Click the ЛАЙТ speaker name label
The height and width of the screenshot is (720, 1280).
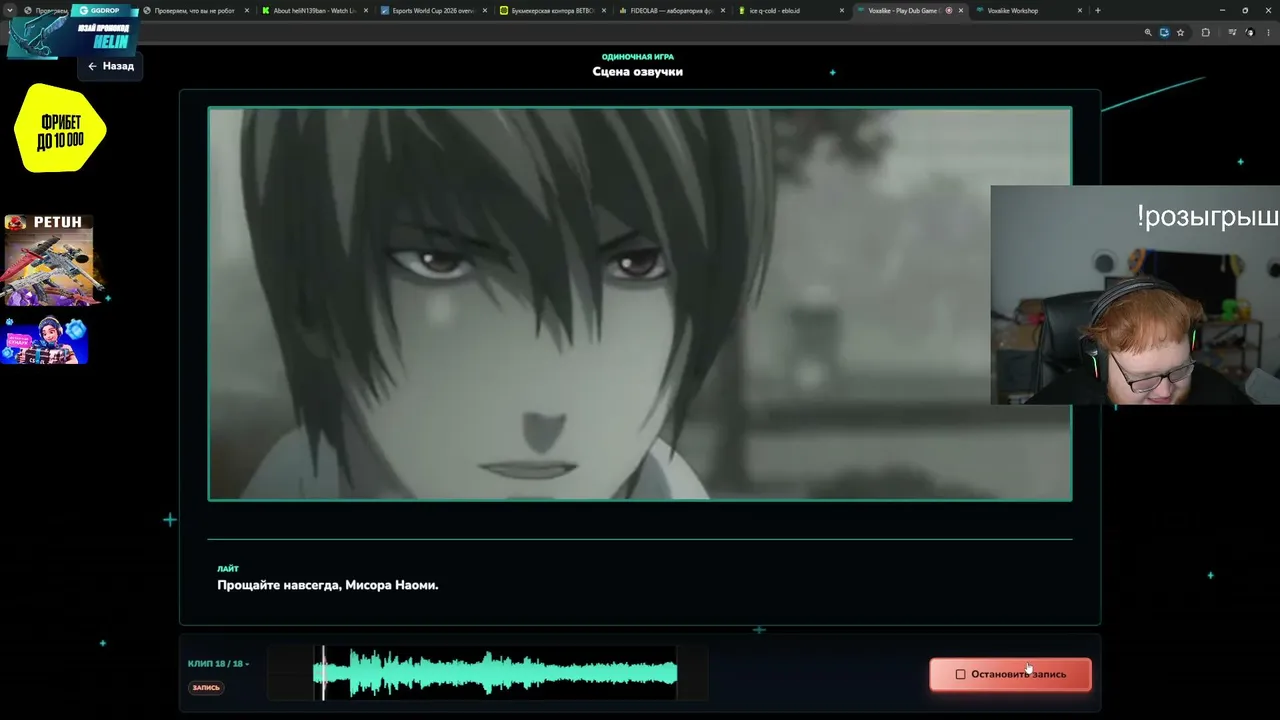(228, 569)
